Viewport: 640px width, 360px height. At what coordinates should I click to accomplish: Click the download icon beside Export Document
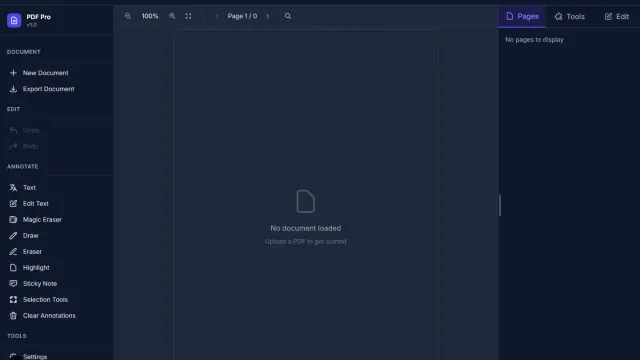coord(13,89)
